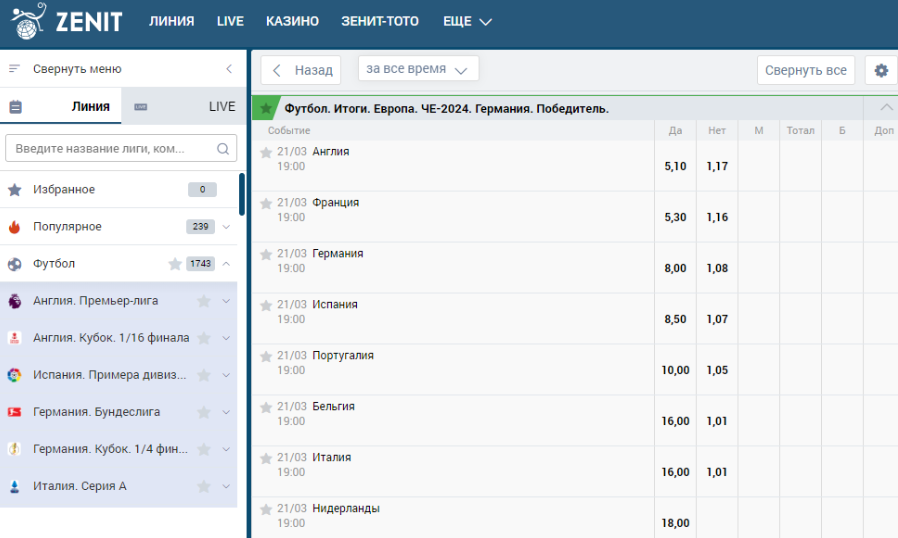Click the Назад button
The width and height of the screenshot is (898, 538).
coord(301,70)
